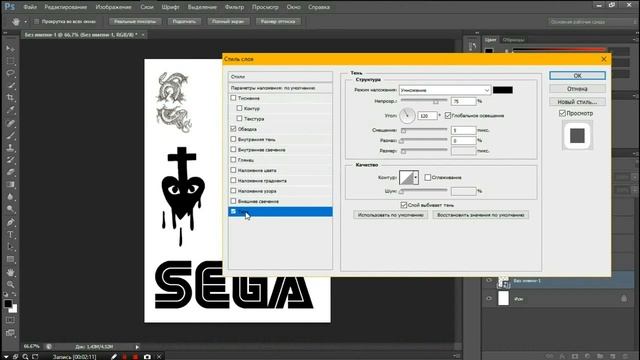Select the Blur tool

pyautogui.click(x=10, y=197)
